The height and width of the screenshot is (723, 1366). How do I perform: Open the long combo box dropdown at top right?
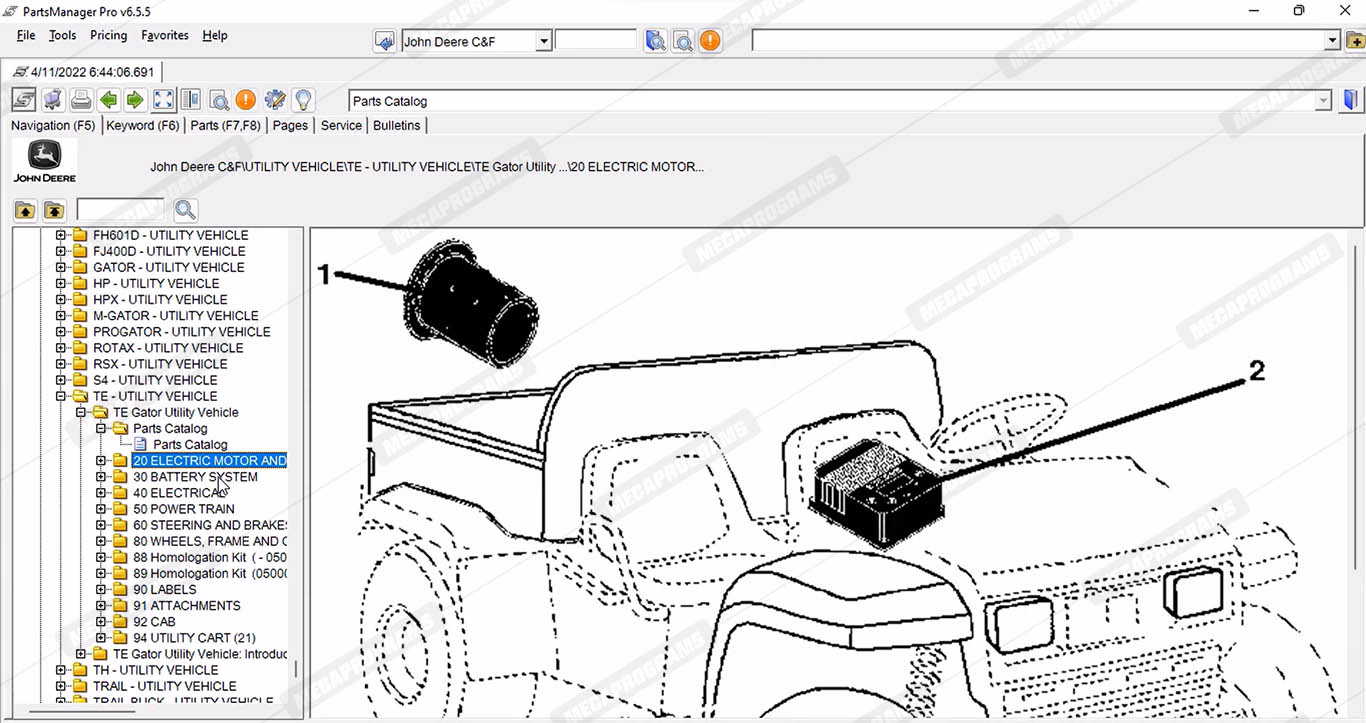[1332, 41]
